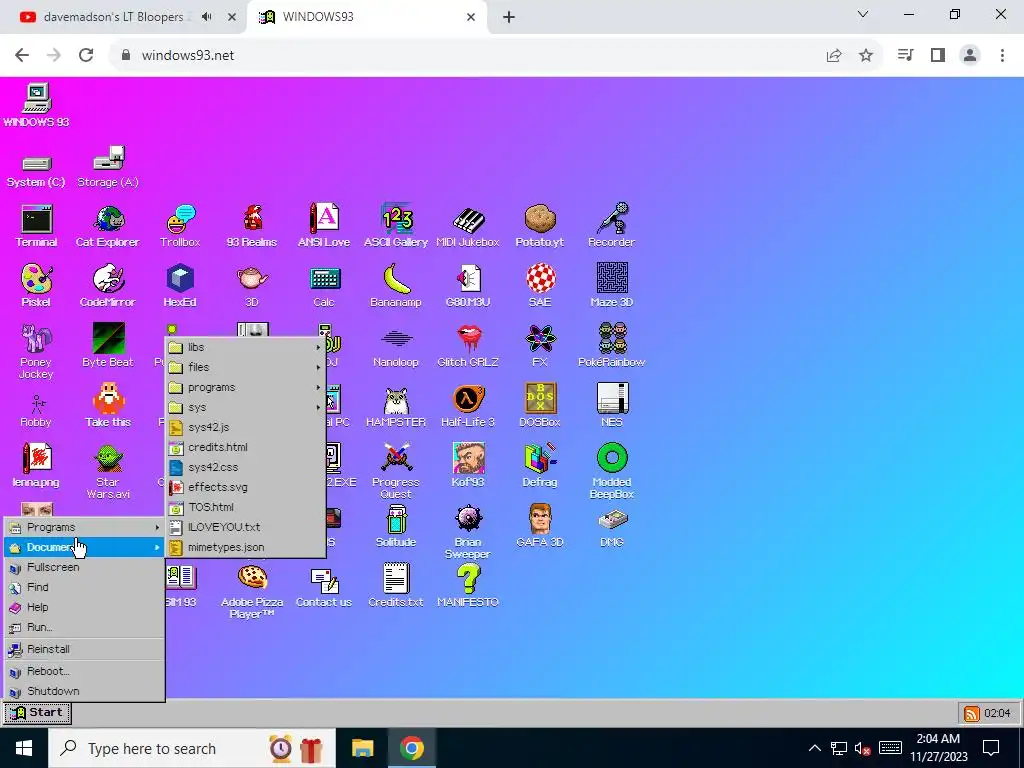Viewport: 1024px width, 768px height.
Task: Select Shutdown in the start menu
Action: [84, 691]
